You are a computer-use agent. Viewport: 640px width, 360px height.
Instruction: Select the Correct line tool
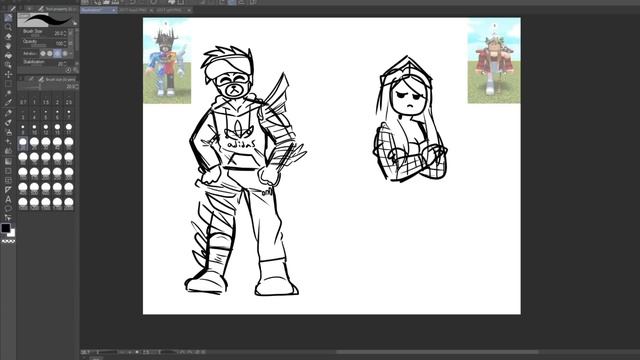click(8, 218)
